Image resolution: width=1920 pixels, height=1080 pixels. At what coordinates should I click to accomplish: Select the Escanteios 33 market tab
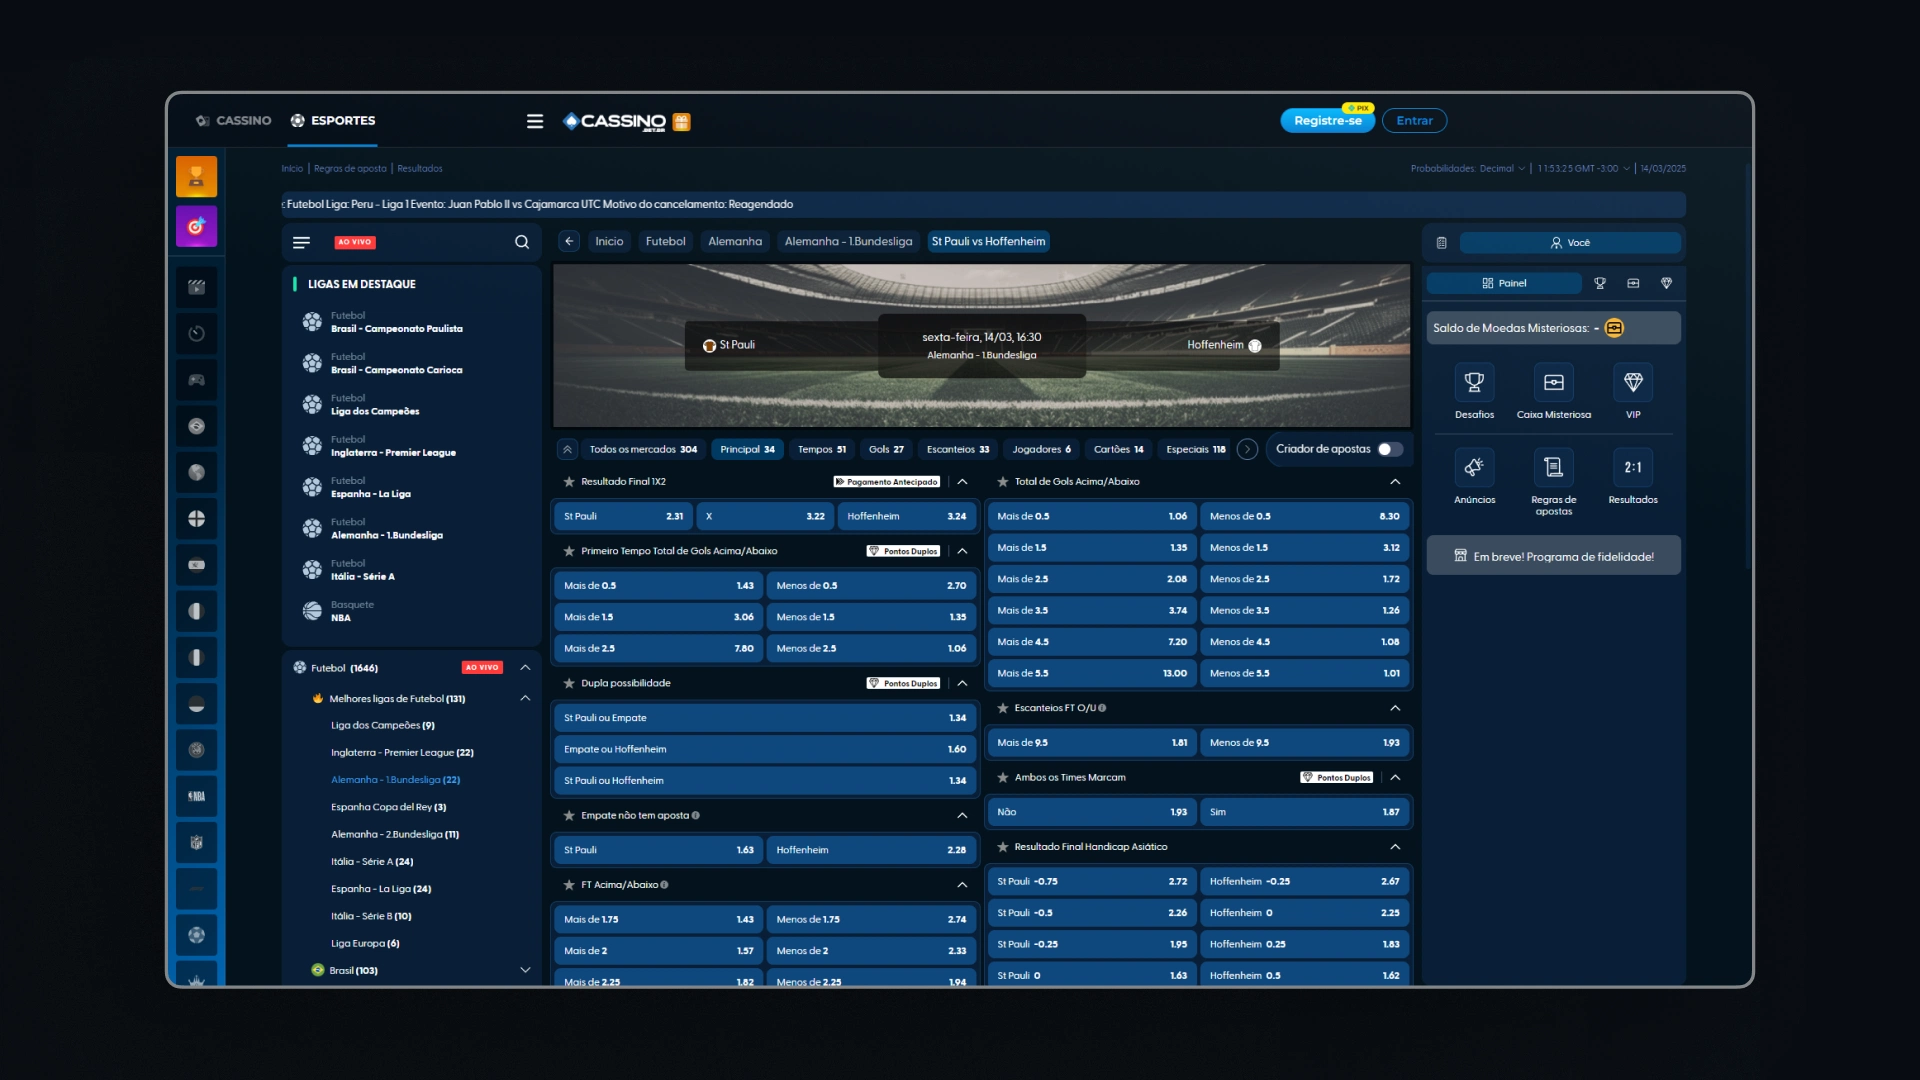point(957,449)
